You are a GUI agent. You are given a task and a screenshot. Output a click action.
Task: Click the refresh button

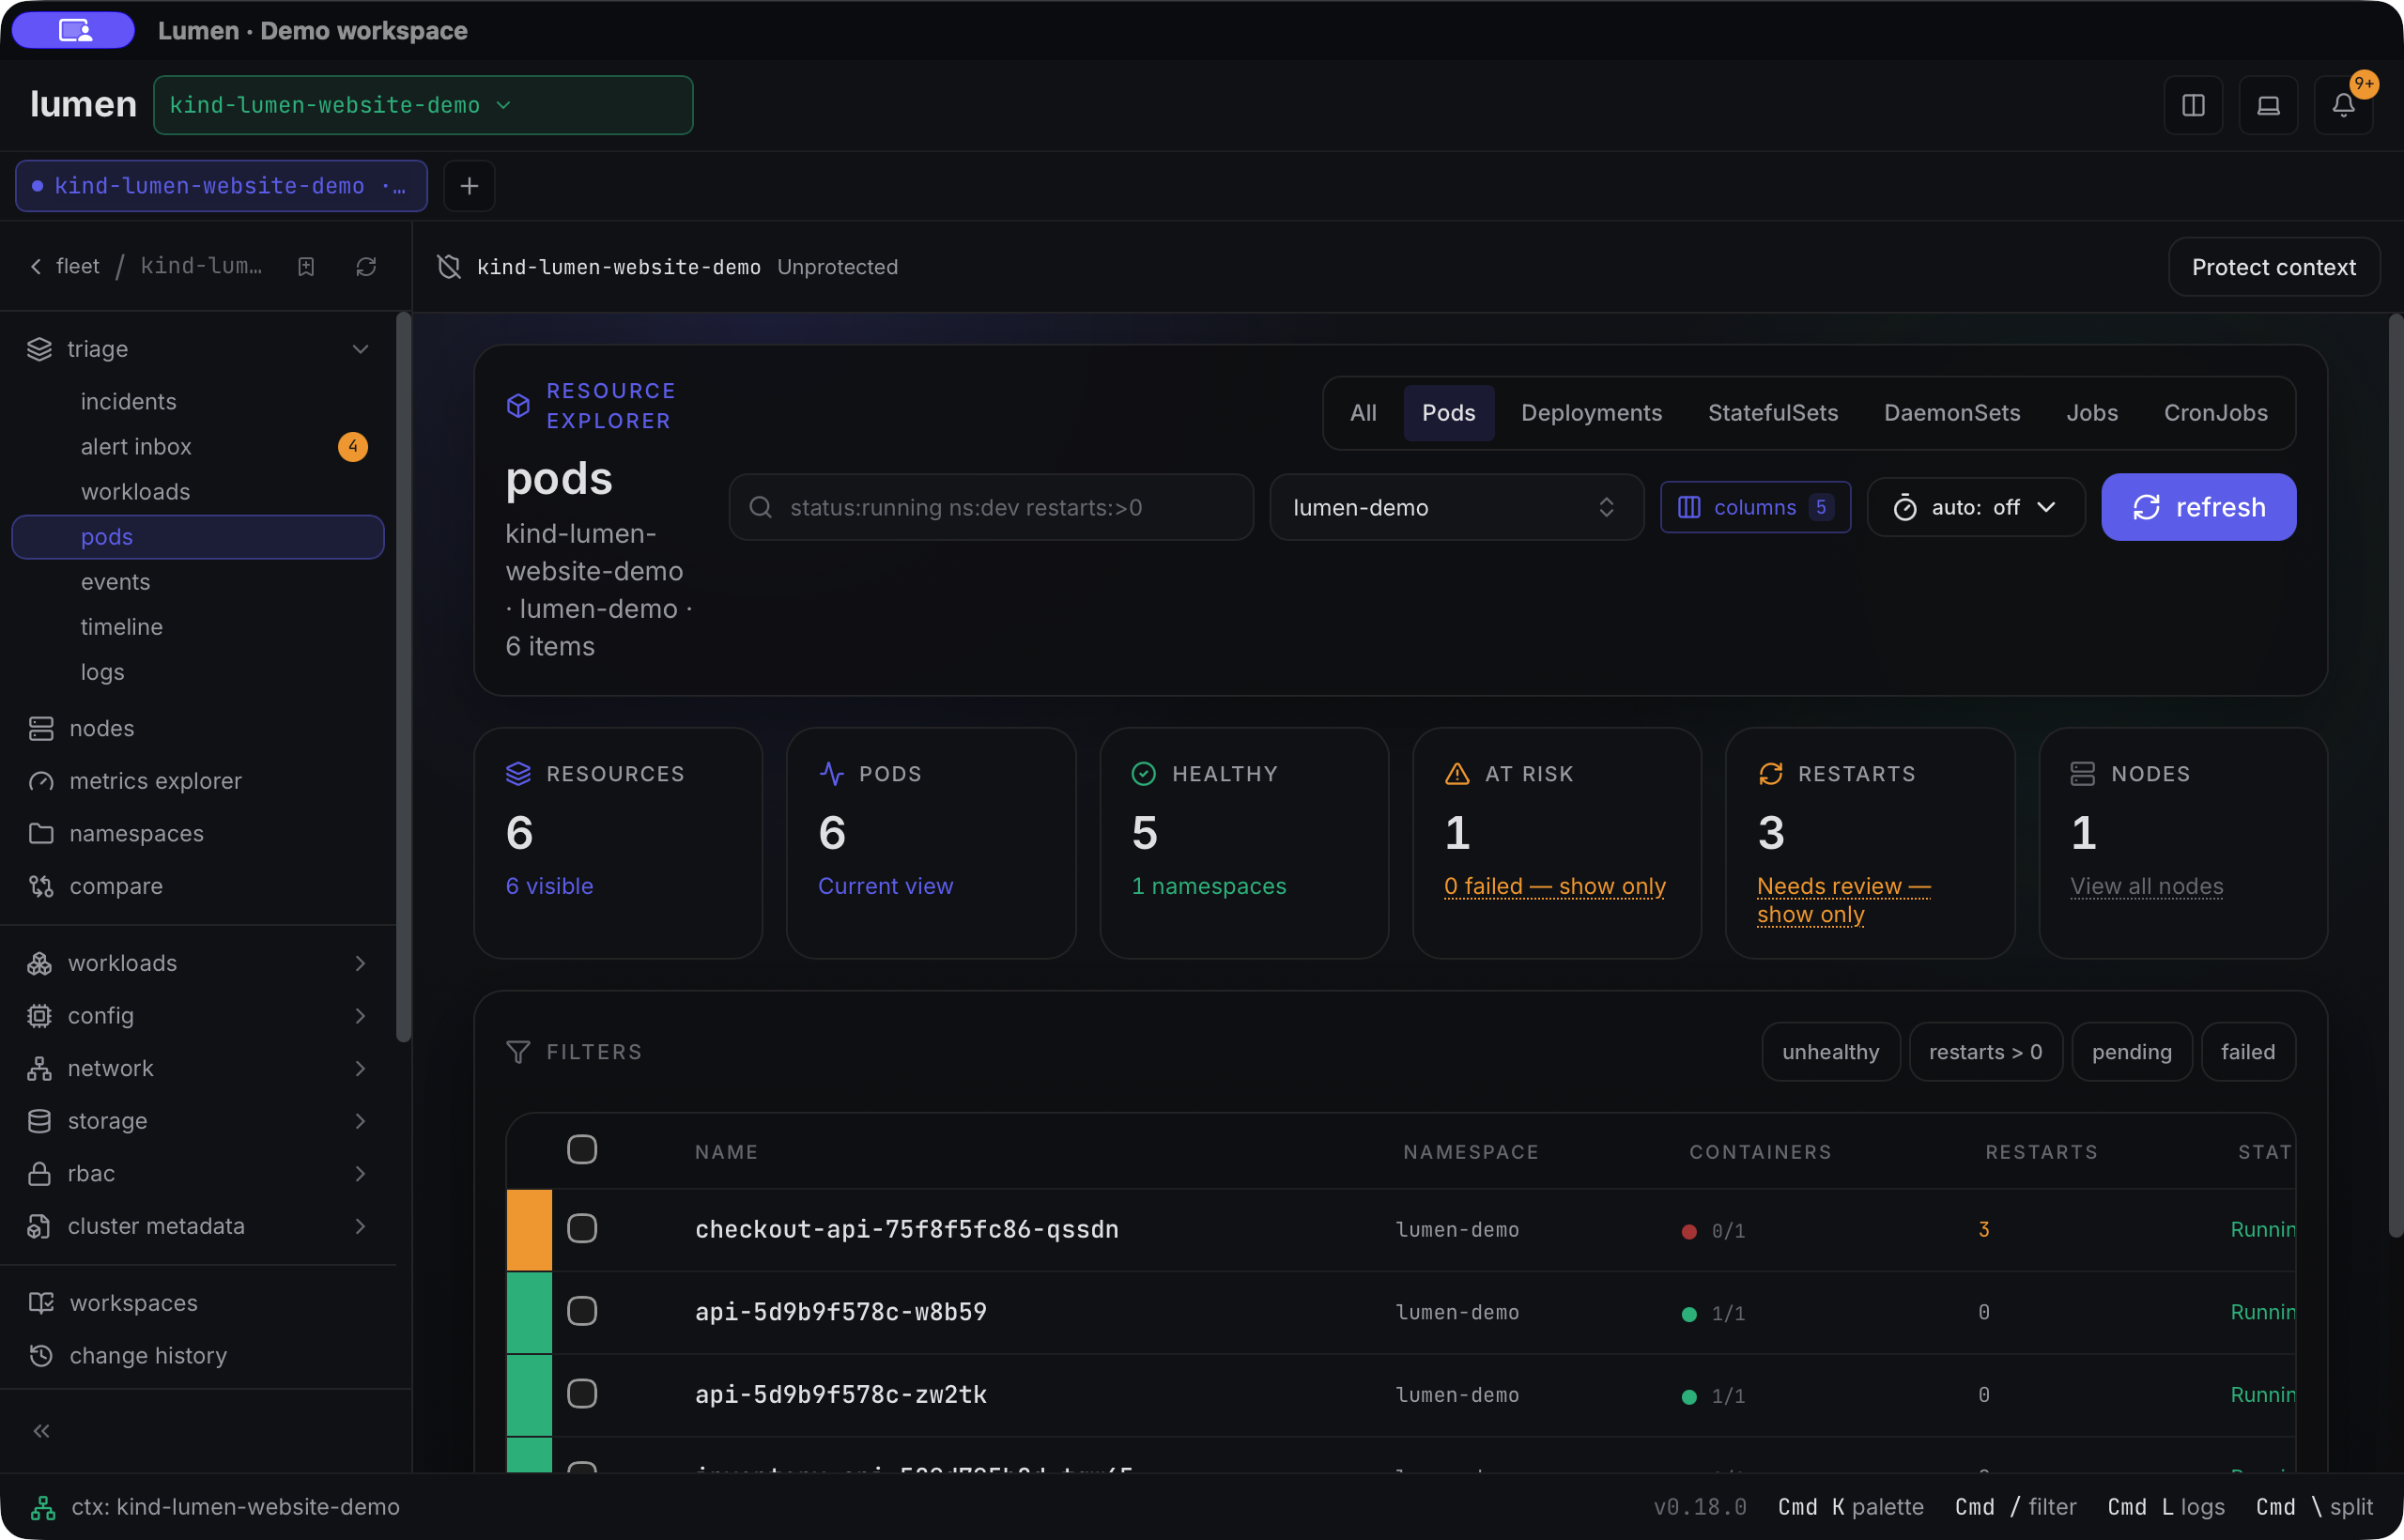(2198, 507)
